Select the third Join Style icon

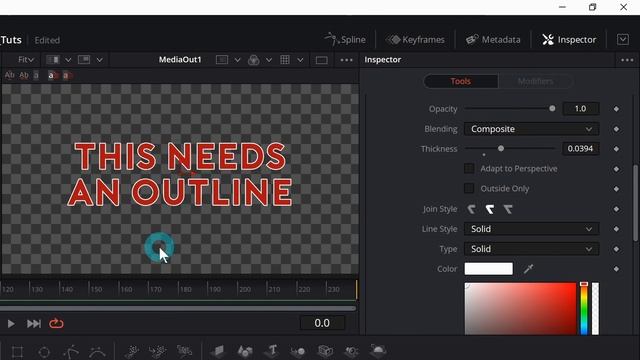[508, 209]
